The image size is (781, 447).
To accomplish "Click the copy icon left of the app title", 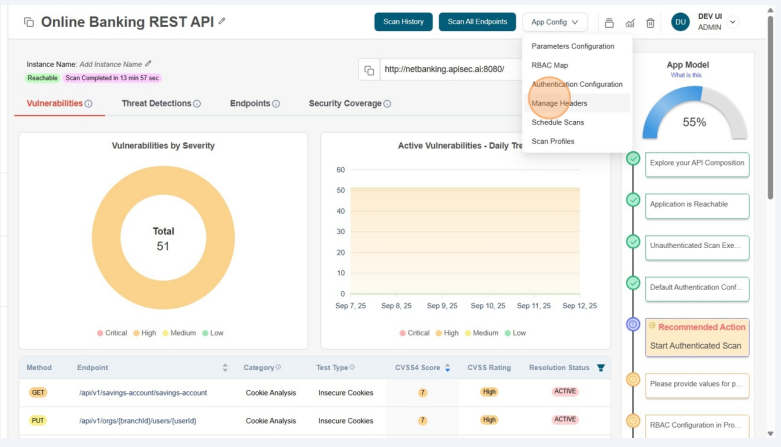I will coord(28,22).
